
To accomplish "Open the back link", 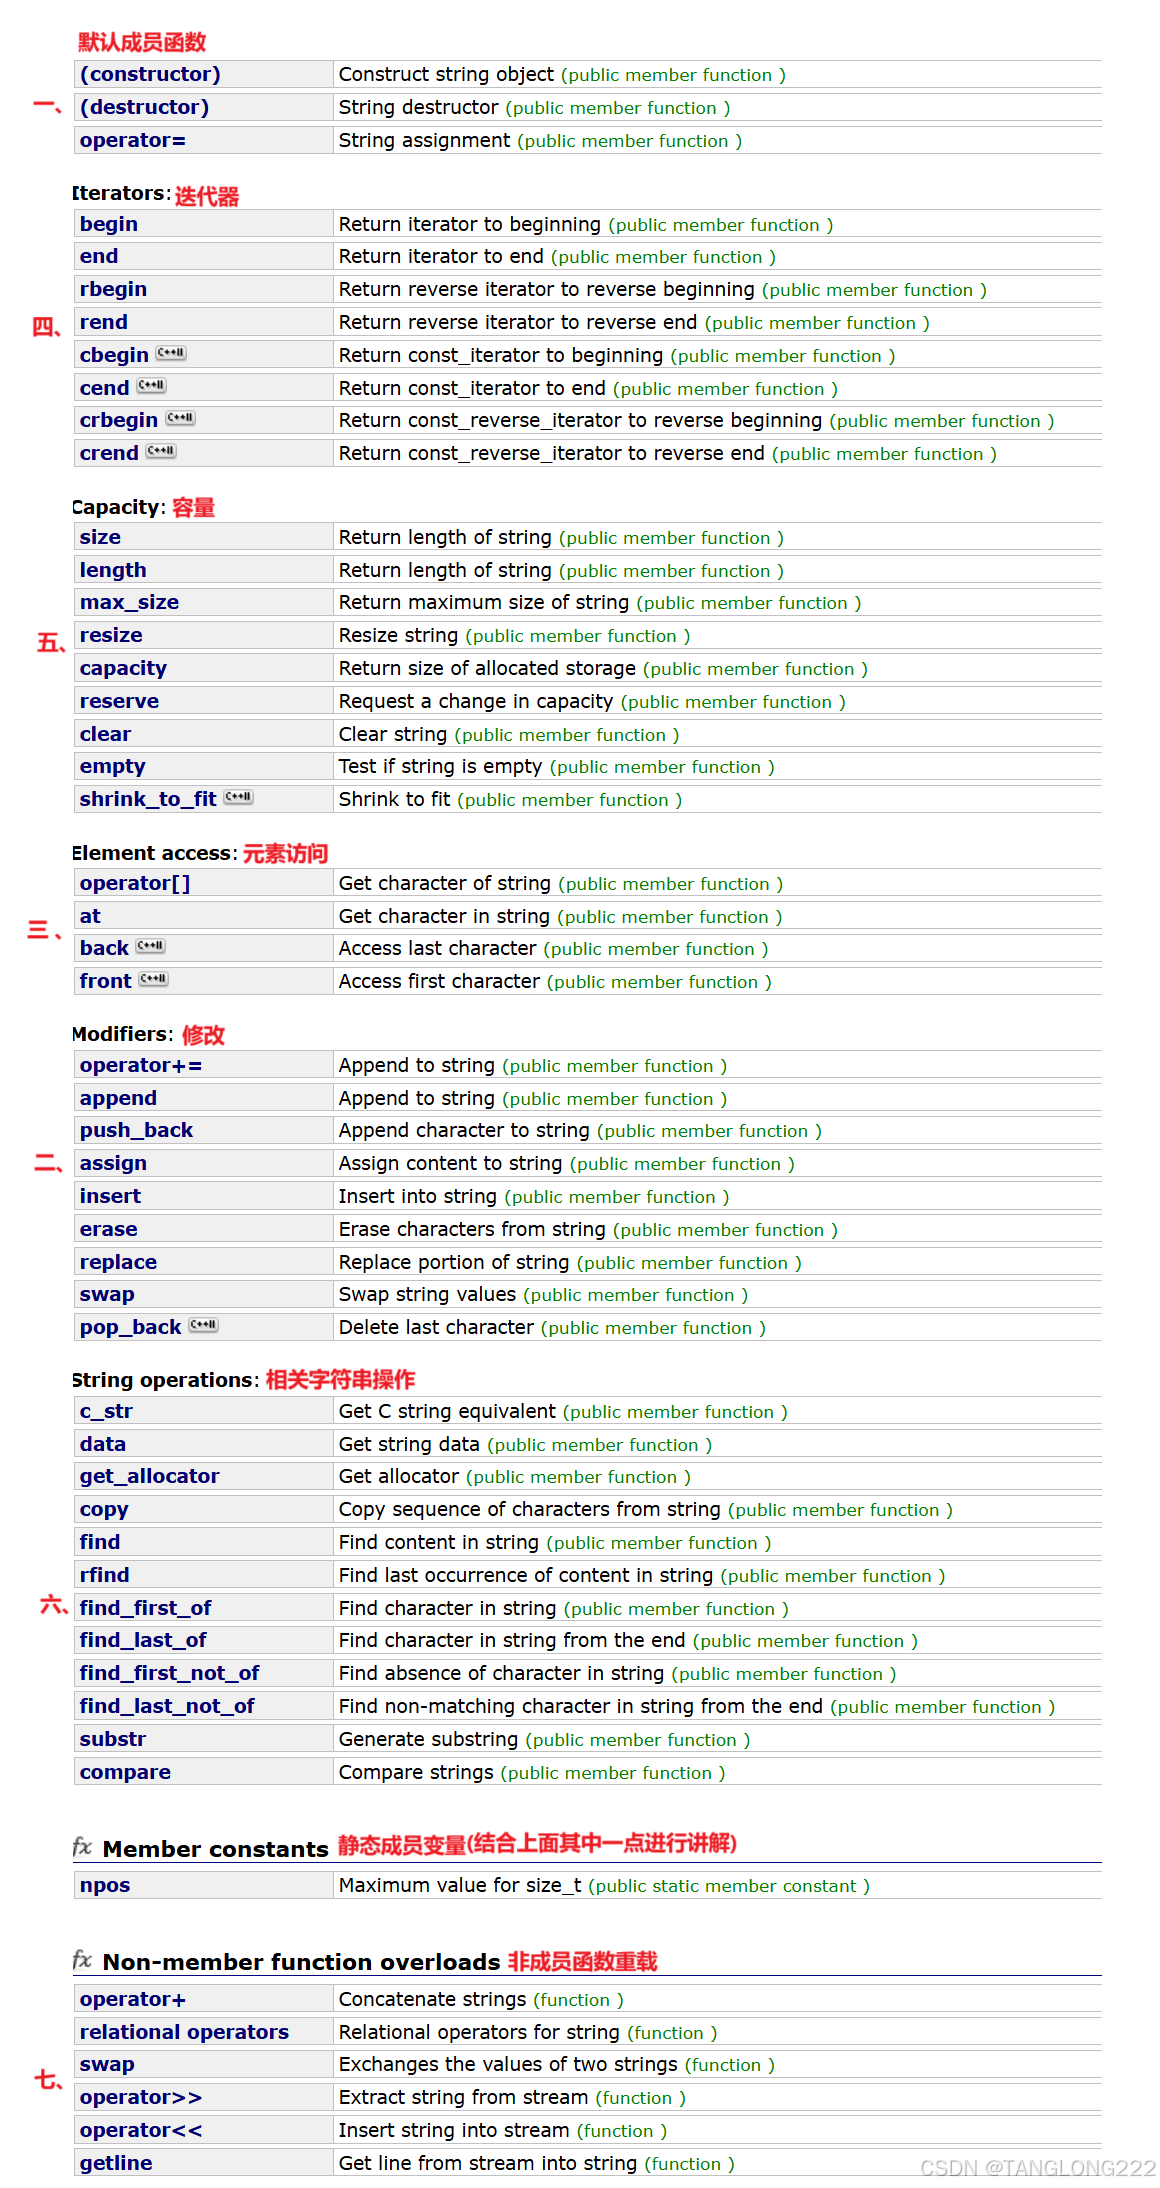I will pos(104,948).
